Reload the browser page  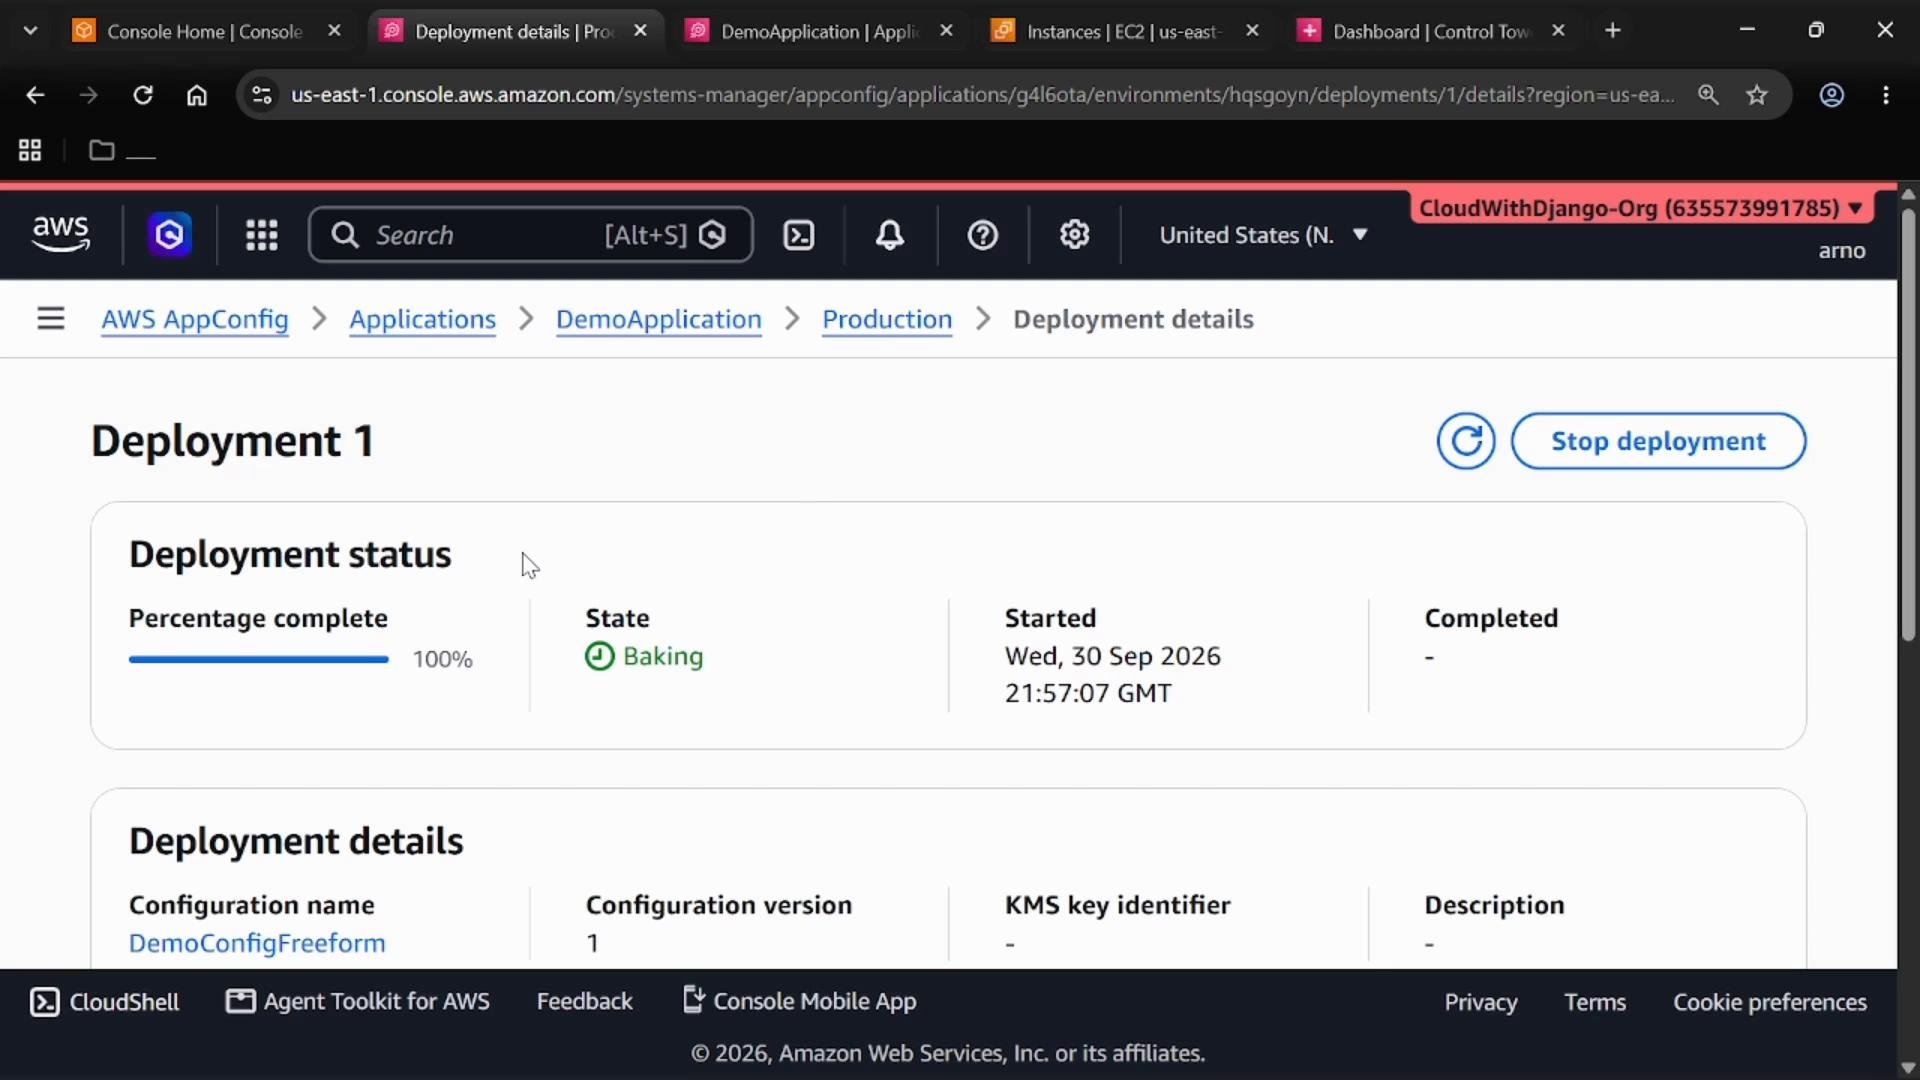(x=143, y=95)
